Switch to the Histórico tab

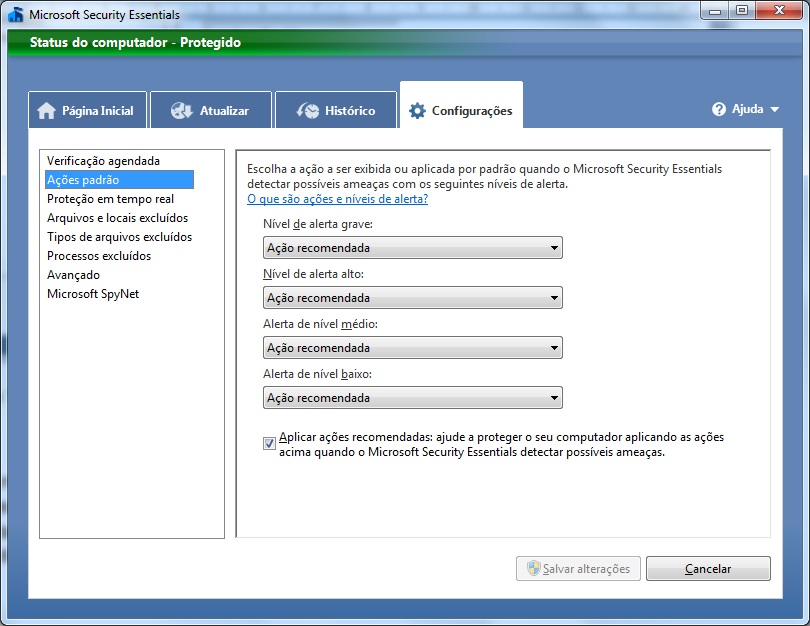coord(336,110)
